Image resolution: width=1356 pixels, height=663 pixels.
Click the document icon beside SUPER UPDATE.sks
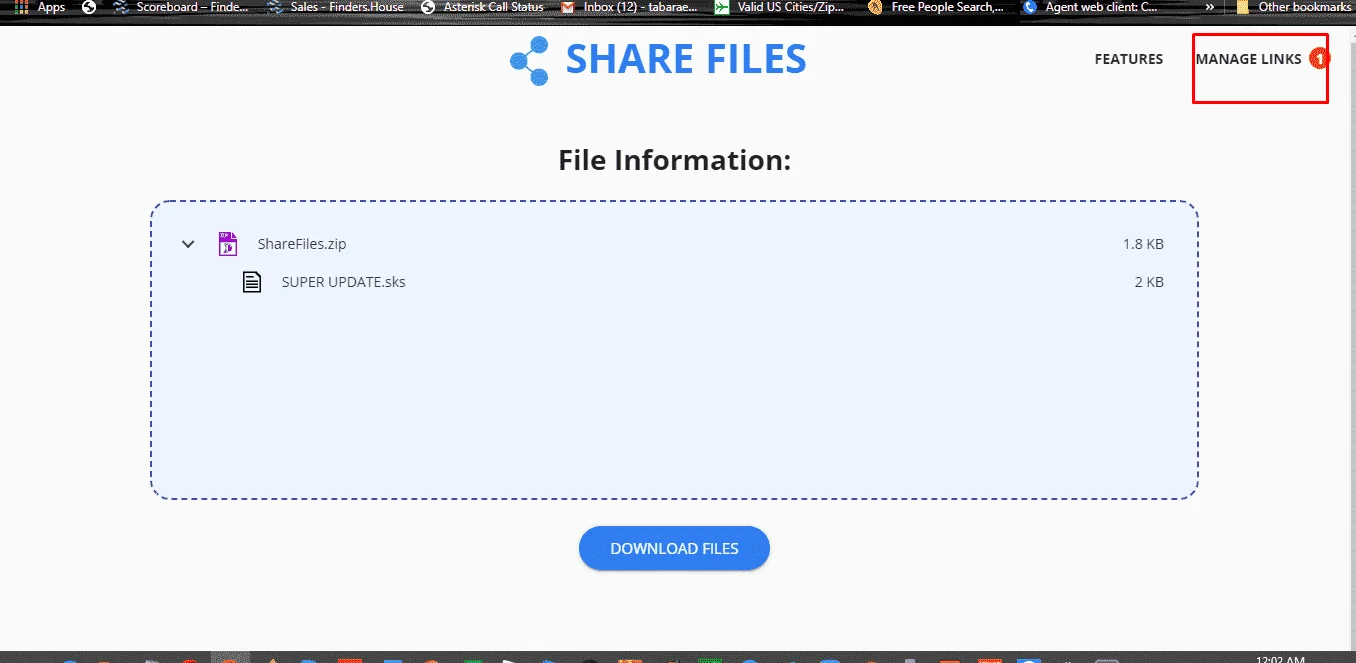(x=252, y=282)
